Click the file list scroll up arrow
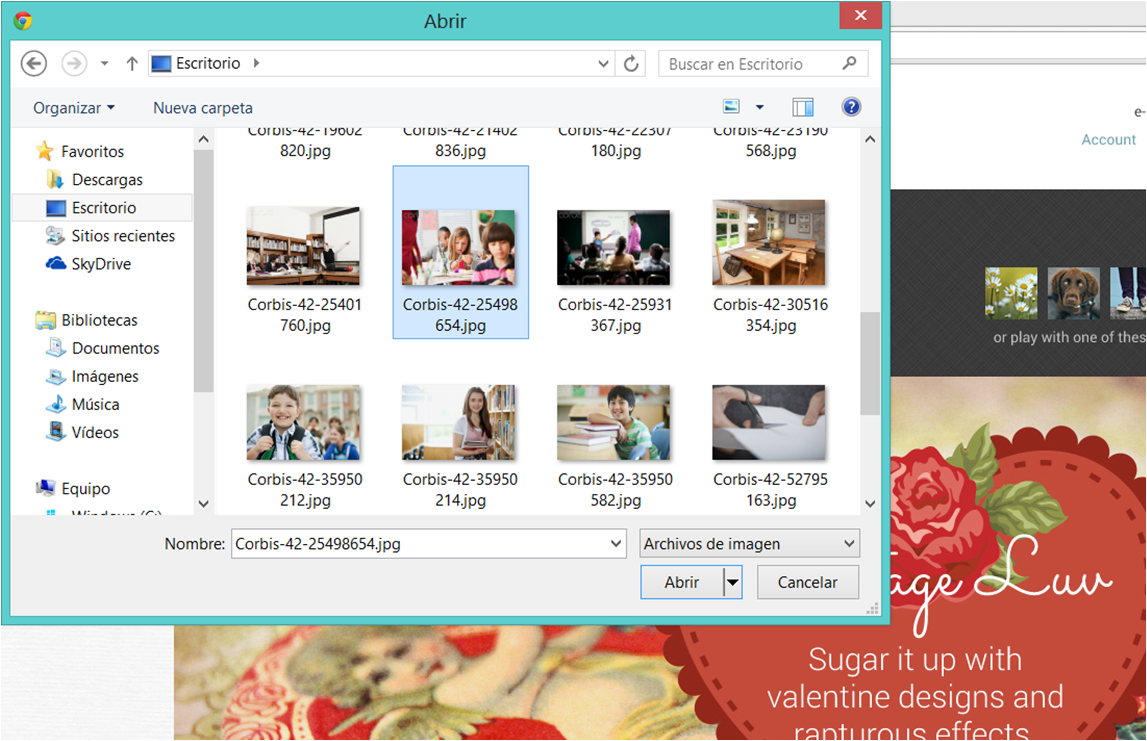Image resolution: width=1147 pixels, height=741 pixels. point(870,139)
